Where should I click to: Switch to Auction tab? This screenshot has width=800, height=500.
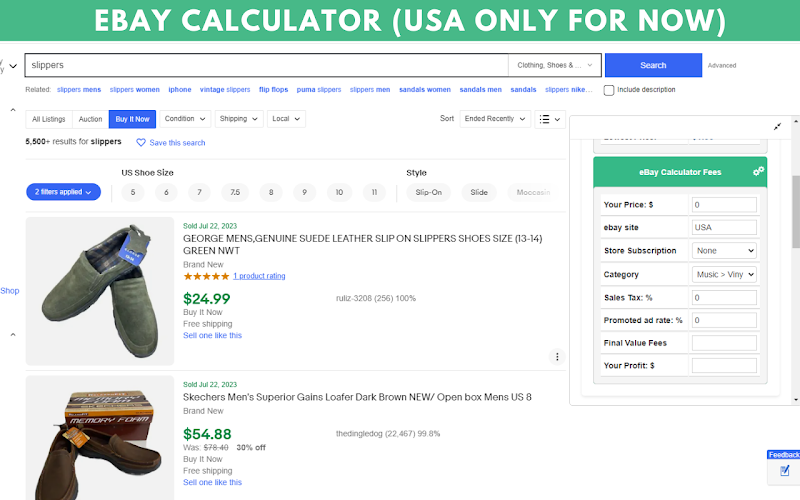coord(90,119)
